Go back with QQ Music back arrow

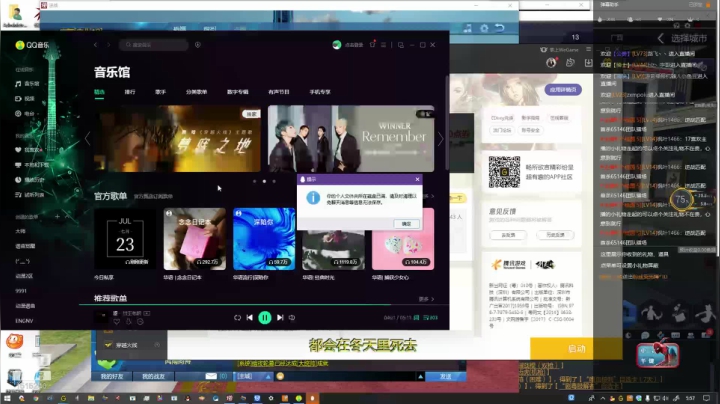click(x=96, y=45)
